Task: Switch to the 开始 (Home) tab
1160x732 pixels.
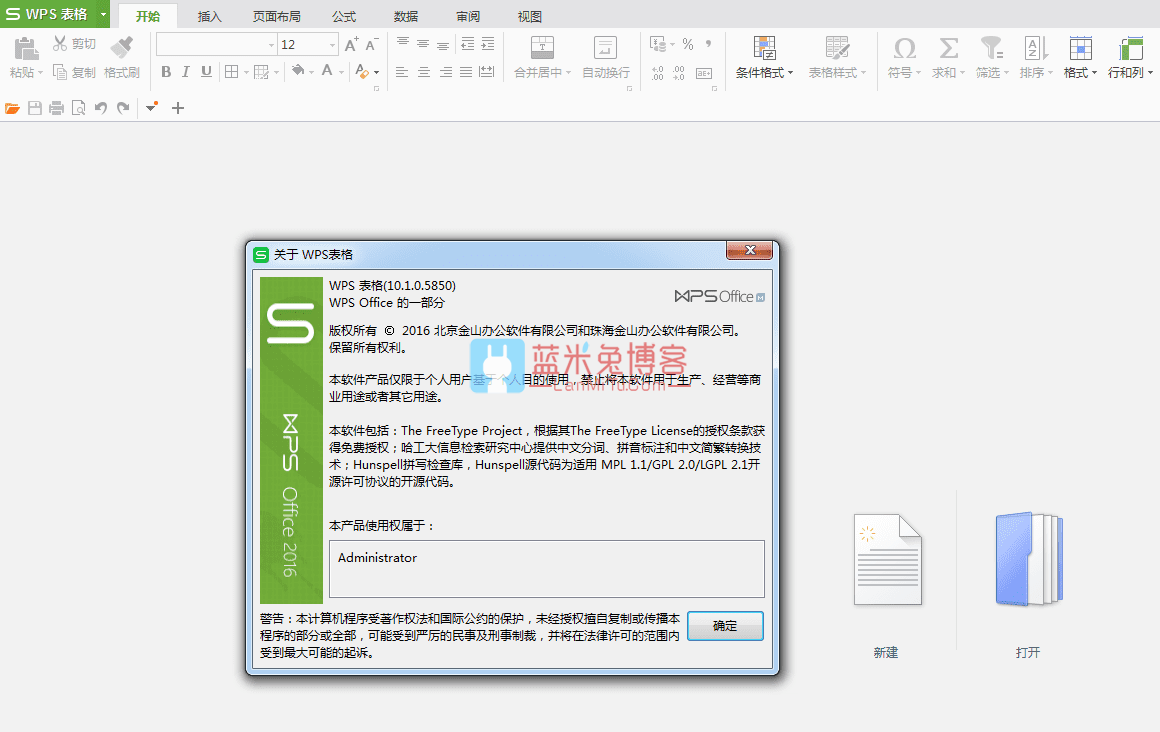Action: 148,16
